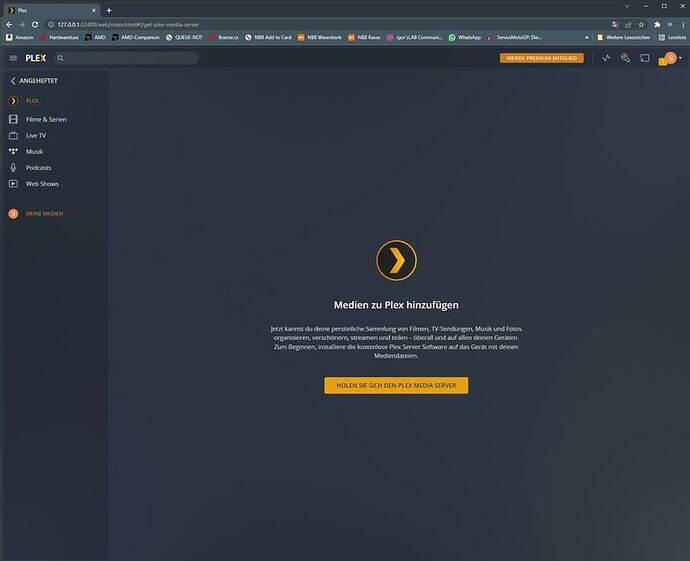Click HOLEN SIE SICH DEN PLEX MEDIA SERVER

coord(396,385)
